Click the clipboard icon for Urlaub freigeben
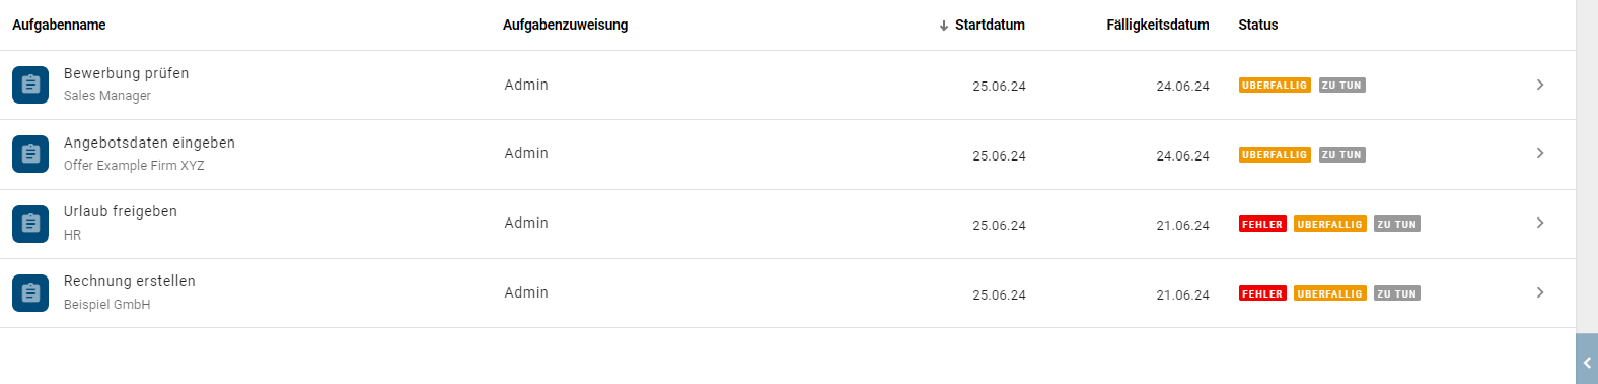This screenshot has height=384, width=1598. (x=30, y=224)
